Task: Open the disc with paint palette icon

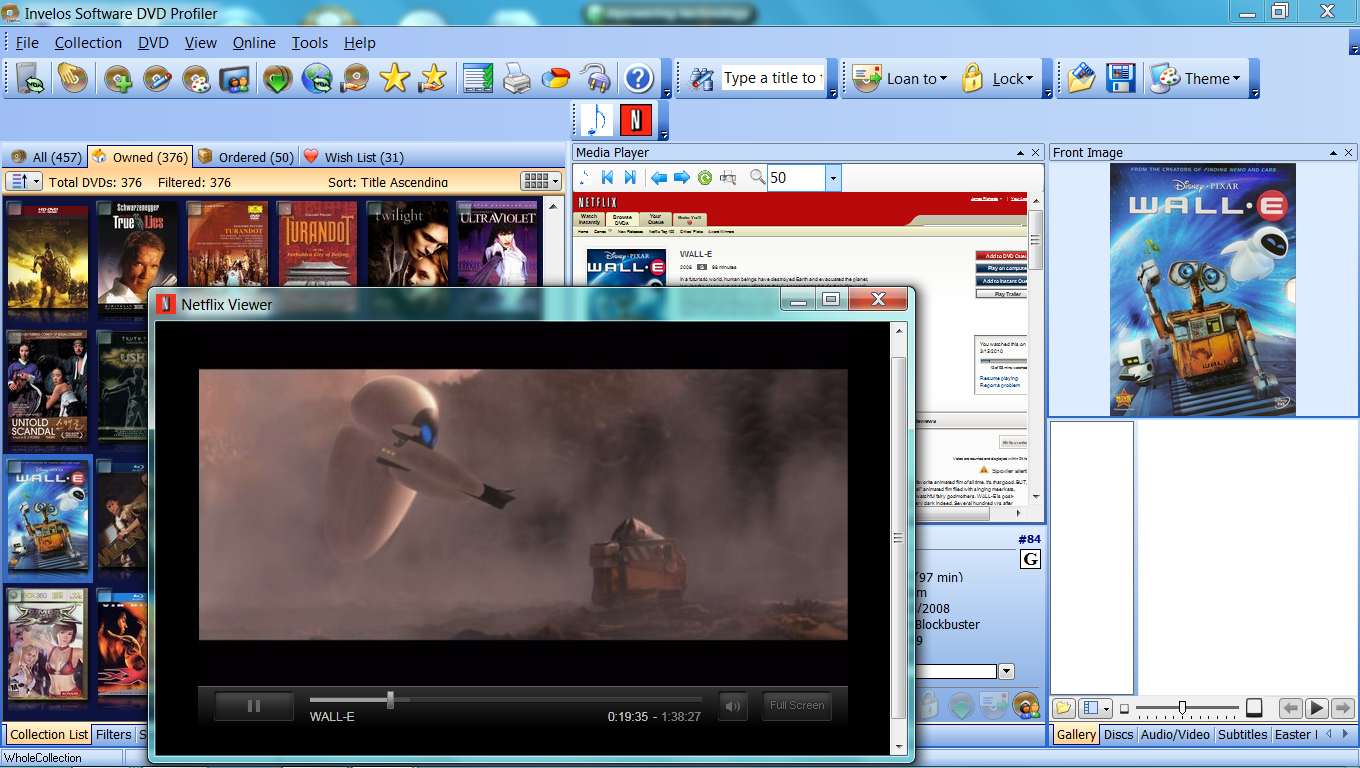Action: [x=196, y=78]
